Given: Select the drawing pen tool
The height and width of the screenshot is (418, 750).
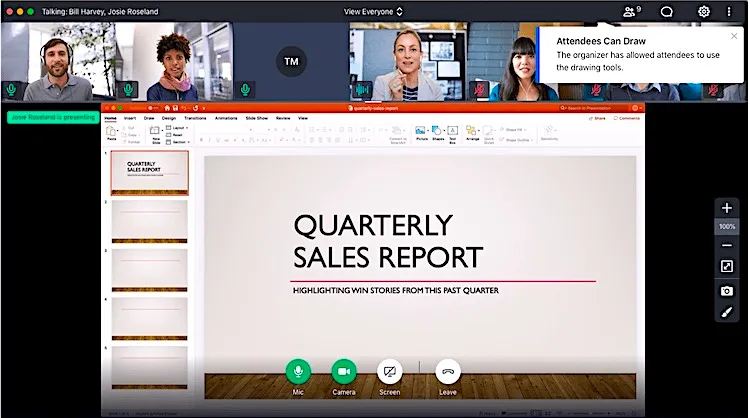Looking at the screenshot, I should point(727,312).
